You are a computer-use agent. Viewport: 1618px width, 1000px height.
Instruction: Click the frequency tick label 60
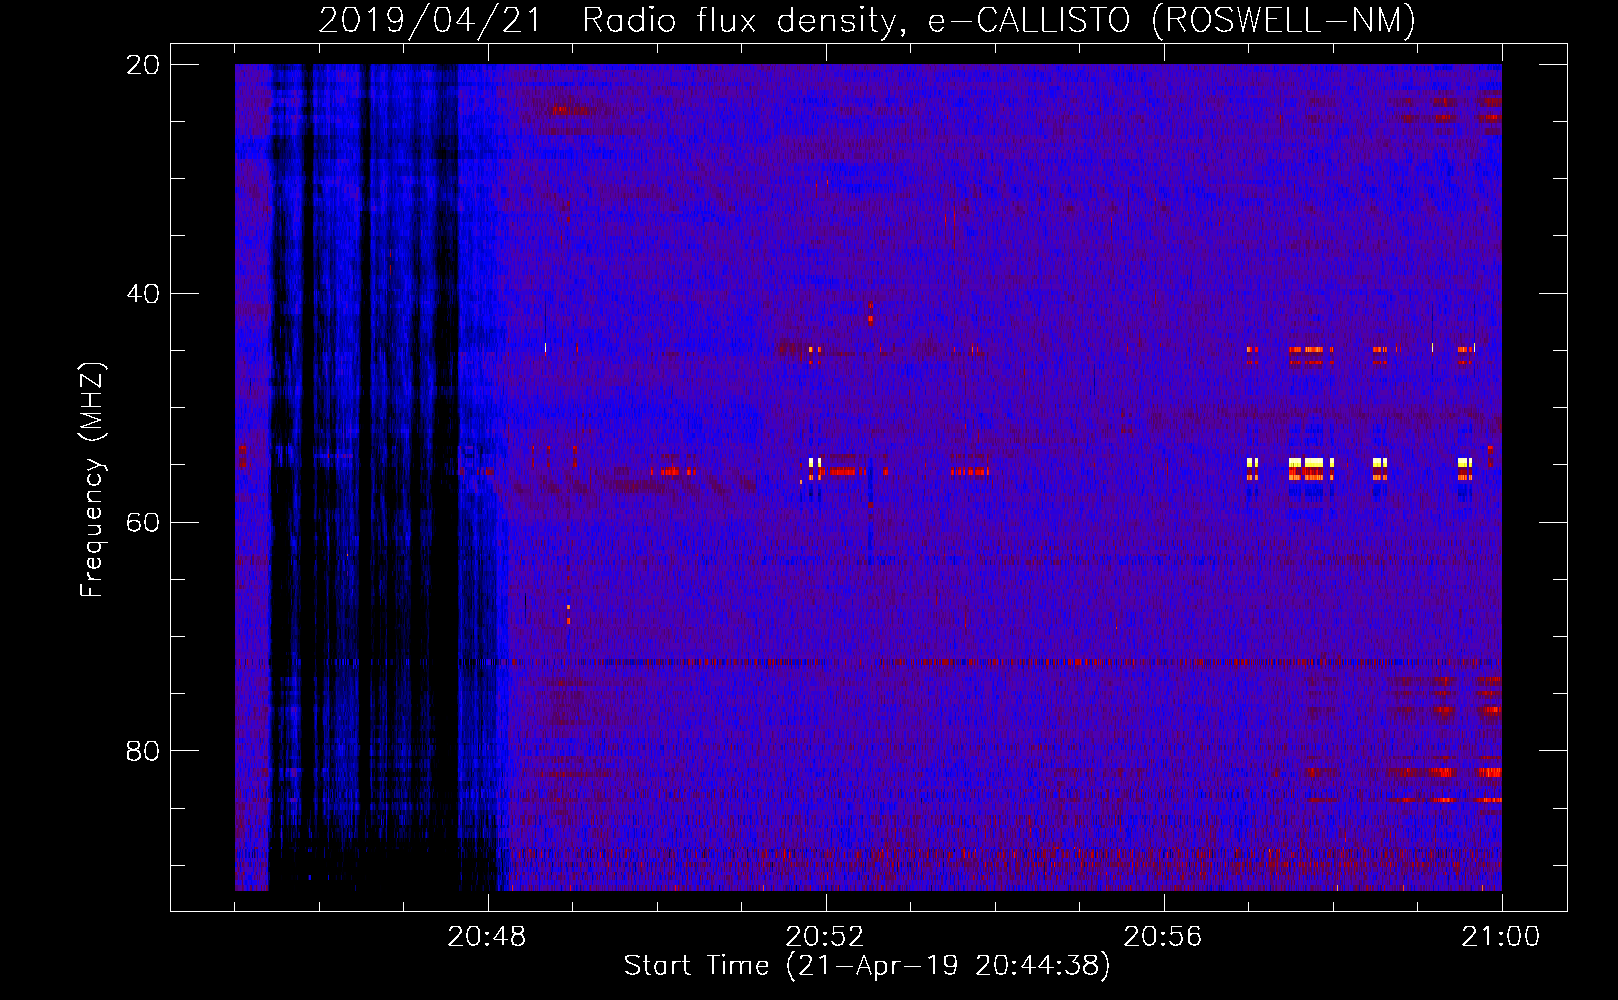pyautogui.click(x=143, y=522)
